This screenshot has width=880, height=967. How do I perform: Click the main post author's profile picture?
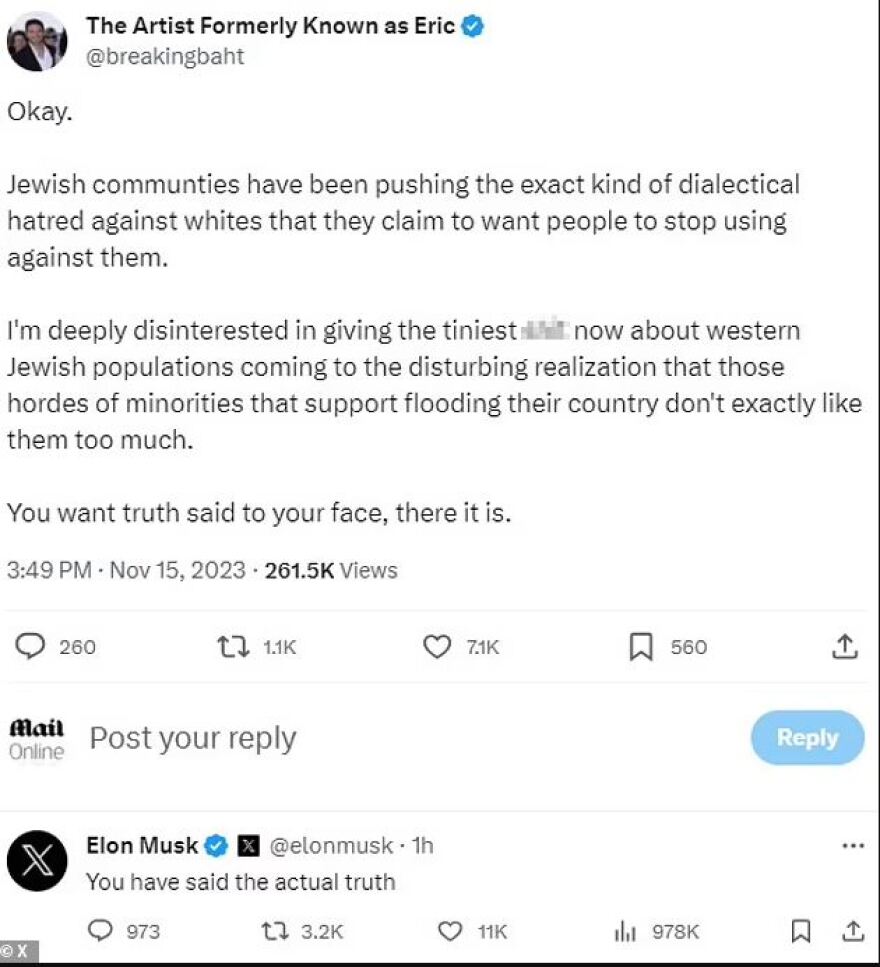click(37, 42)
